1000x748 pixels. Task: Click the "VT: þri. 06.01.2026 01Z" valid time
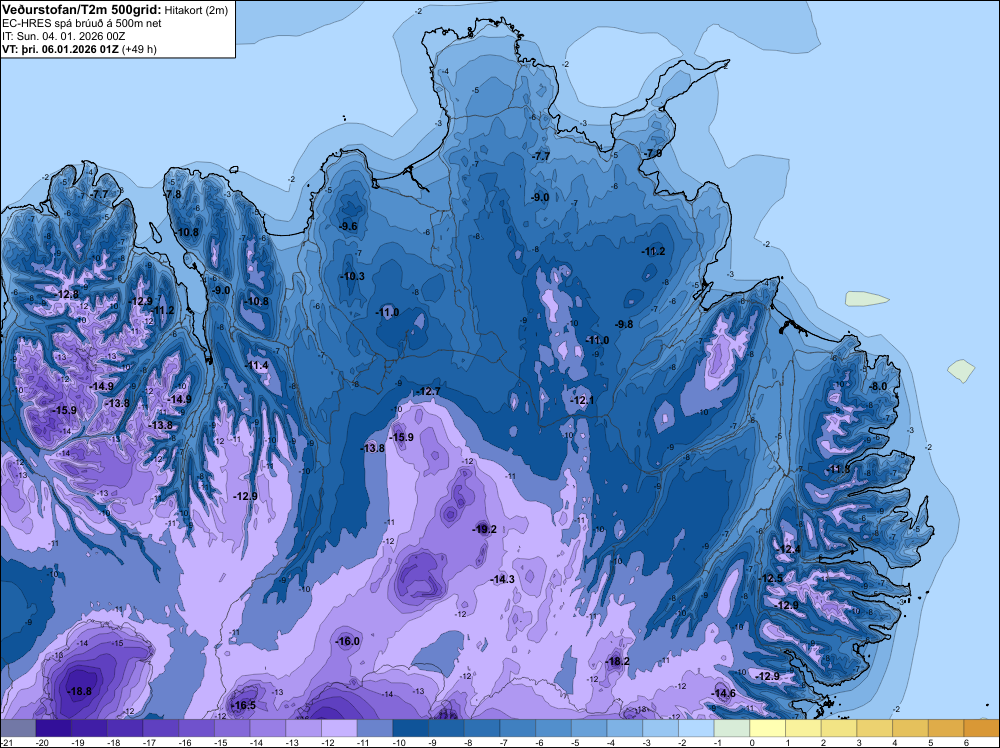(60, 49)
